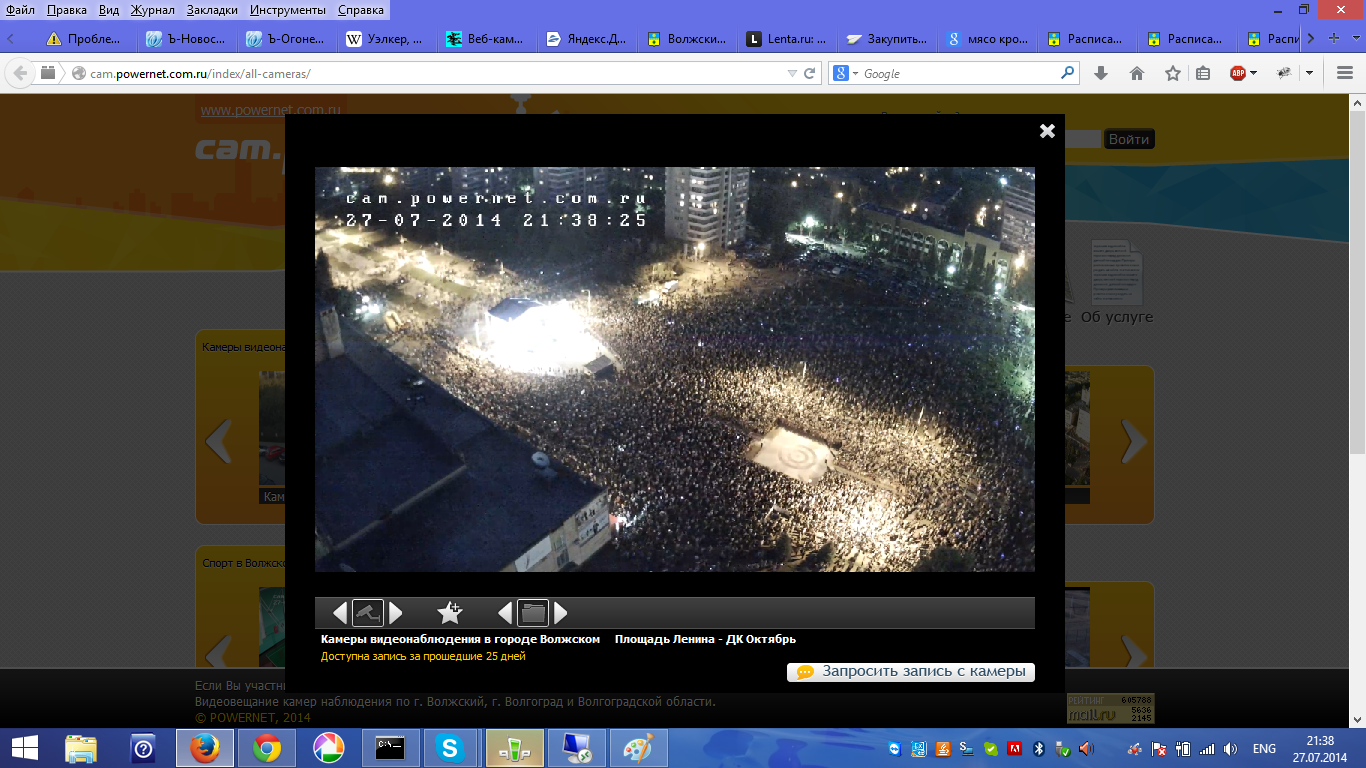Image resolution: width=1366 pixels, height=768 pixels.
Task: Open the clock showing 21:38
Action: [x=1320, y=748]
